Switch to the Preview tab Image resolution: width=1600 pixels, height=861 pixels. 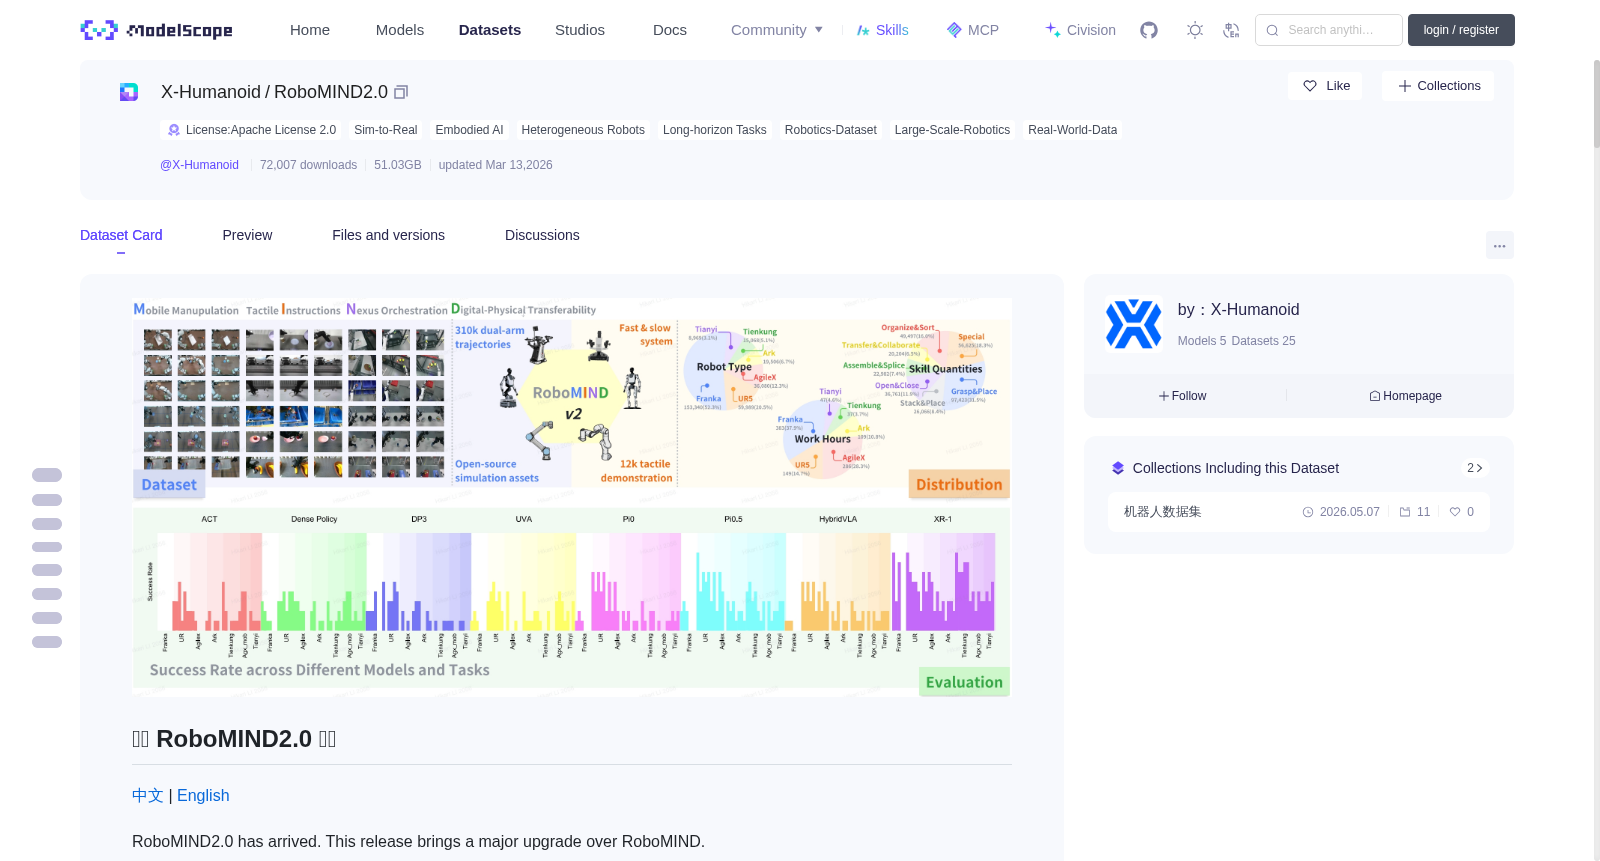(x=247, y=235)
